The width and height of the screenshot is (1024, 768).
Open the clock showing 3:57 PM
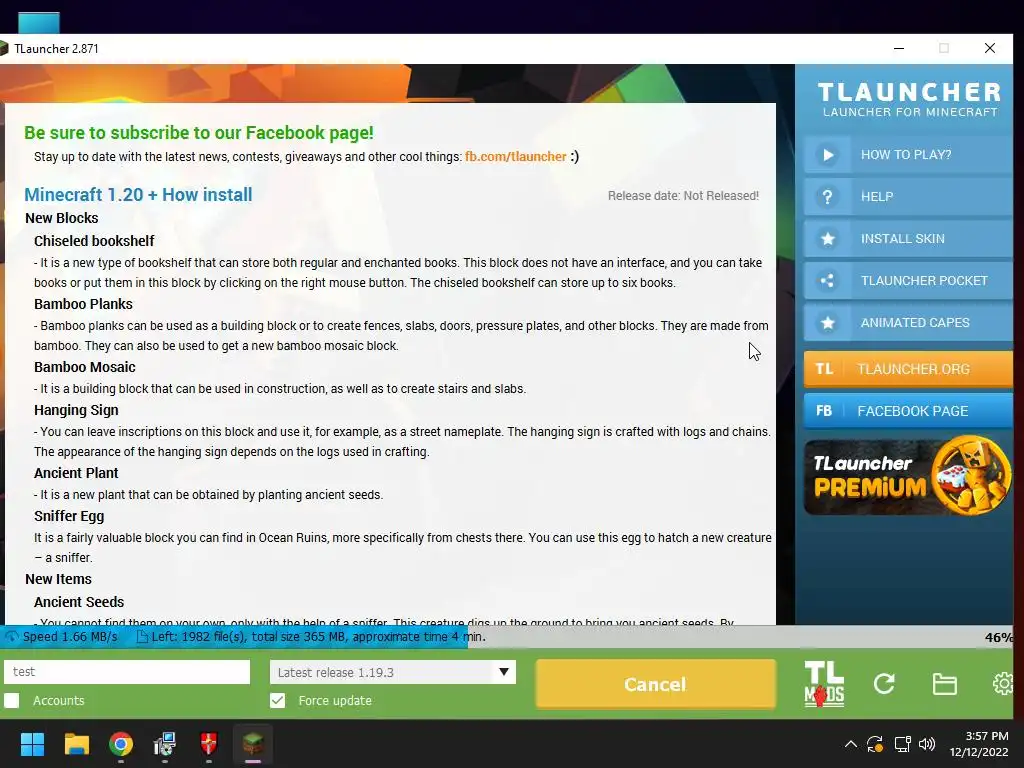coord(979,744)
